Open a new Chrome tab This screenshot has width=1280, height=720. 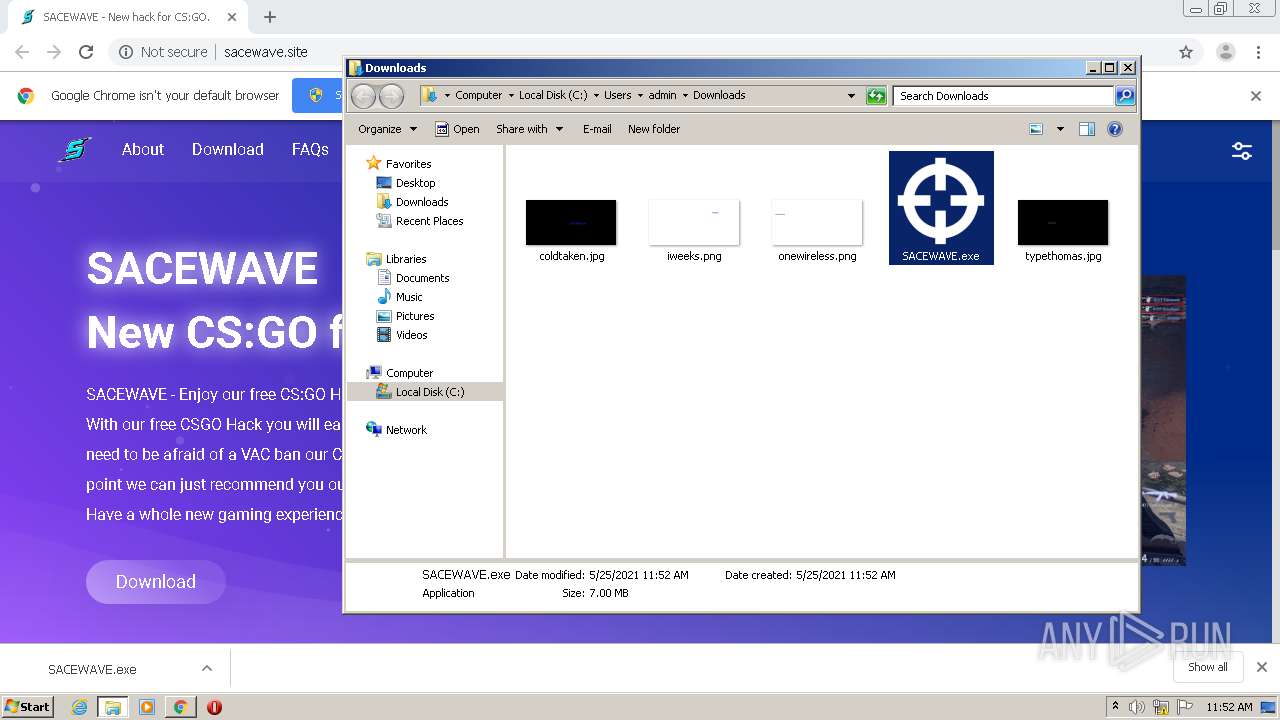point(269,17)
